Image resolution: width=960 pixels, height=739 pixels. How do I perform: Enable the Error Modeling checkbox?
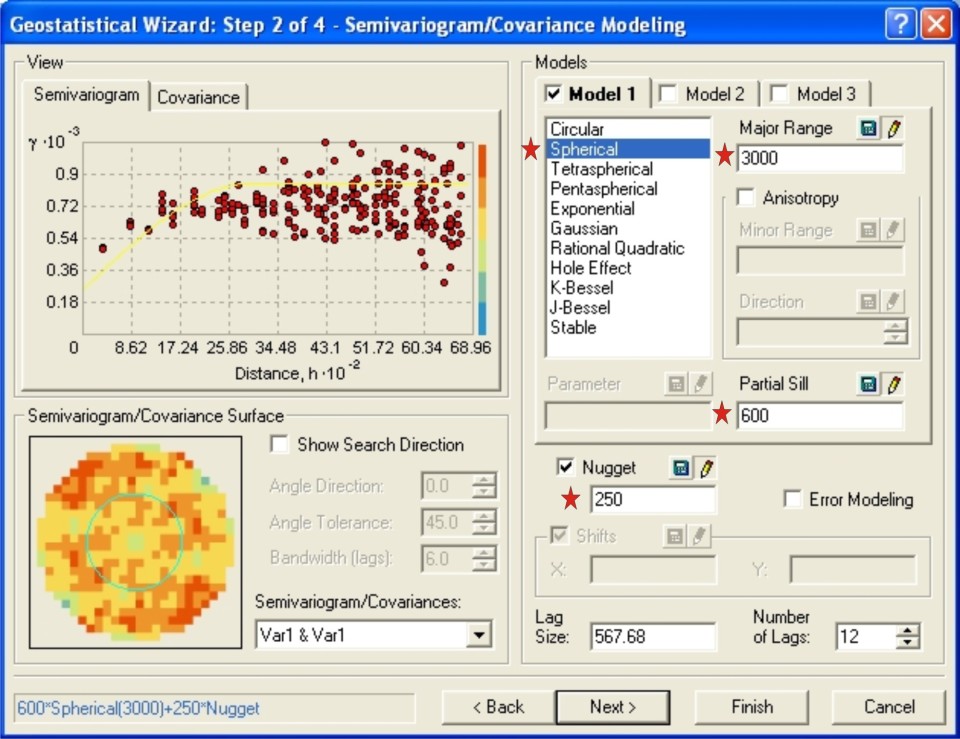coord(792,499)
